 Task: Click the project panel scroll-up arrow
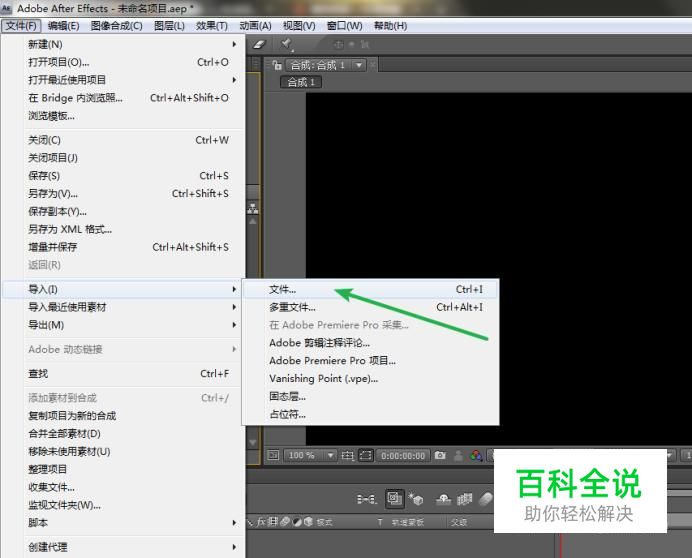(253, 221)
